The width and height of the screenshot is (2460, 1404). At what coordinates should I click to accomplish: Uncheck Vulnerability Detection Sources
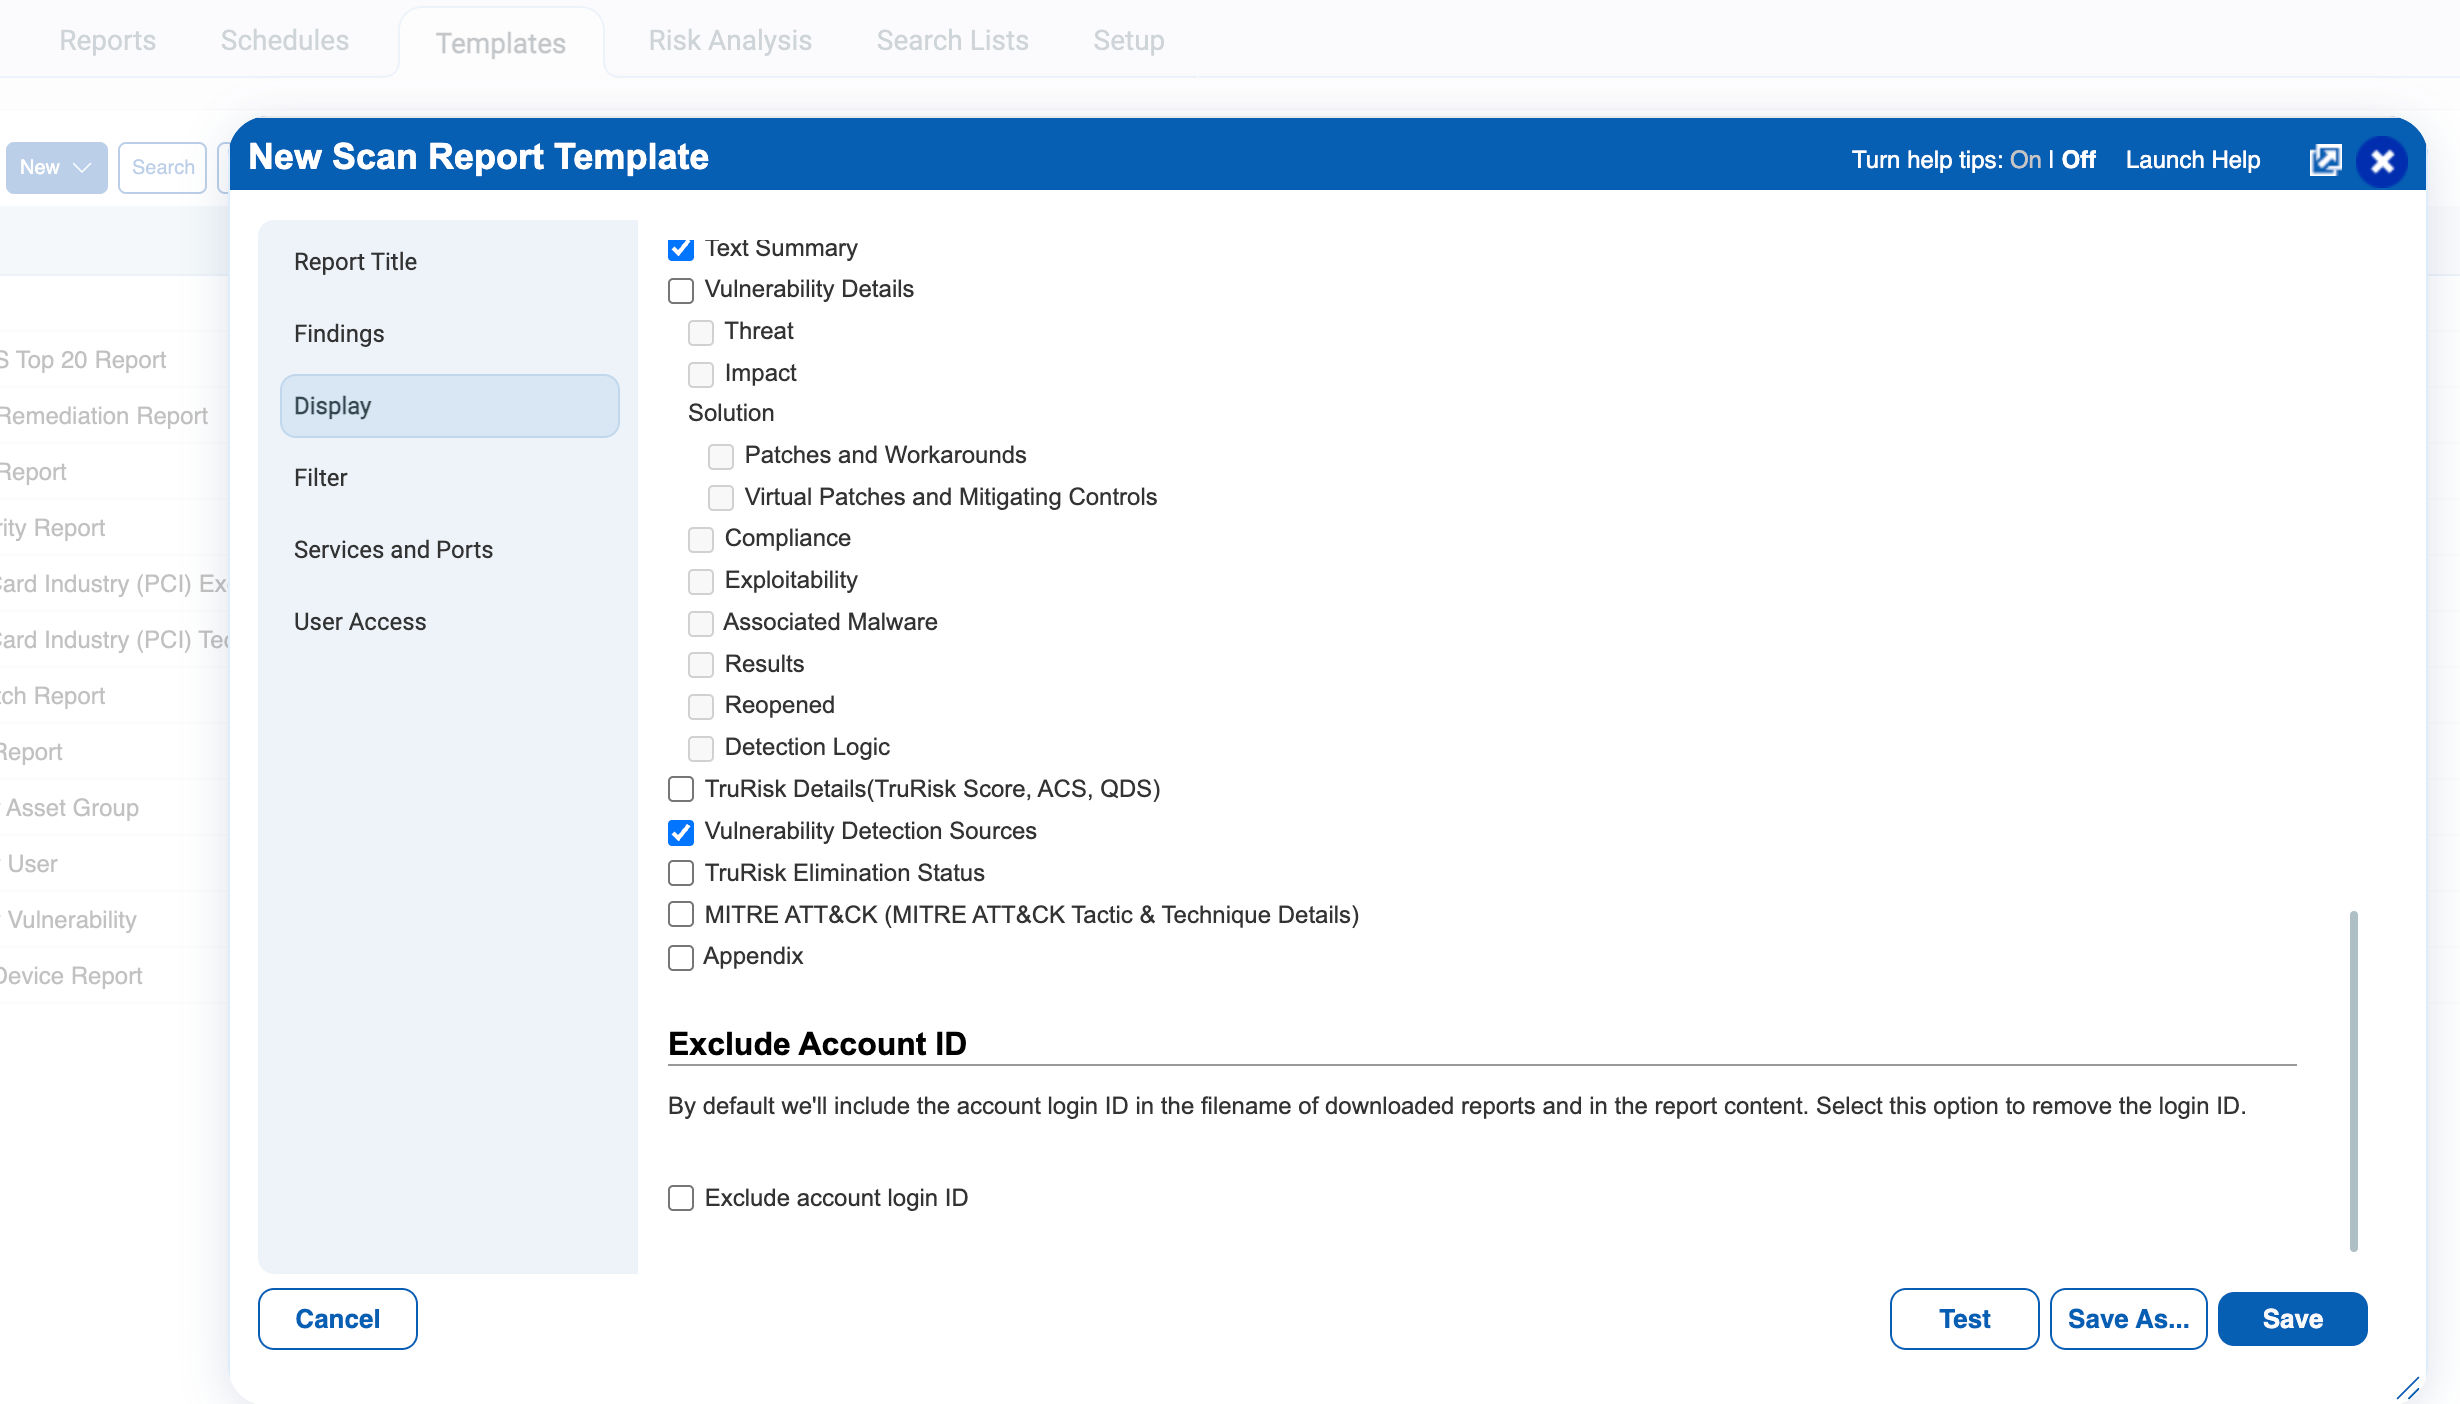(x=681, y=832)
